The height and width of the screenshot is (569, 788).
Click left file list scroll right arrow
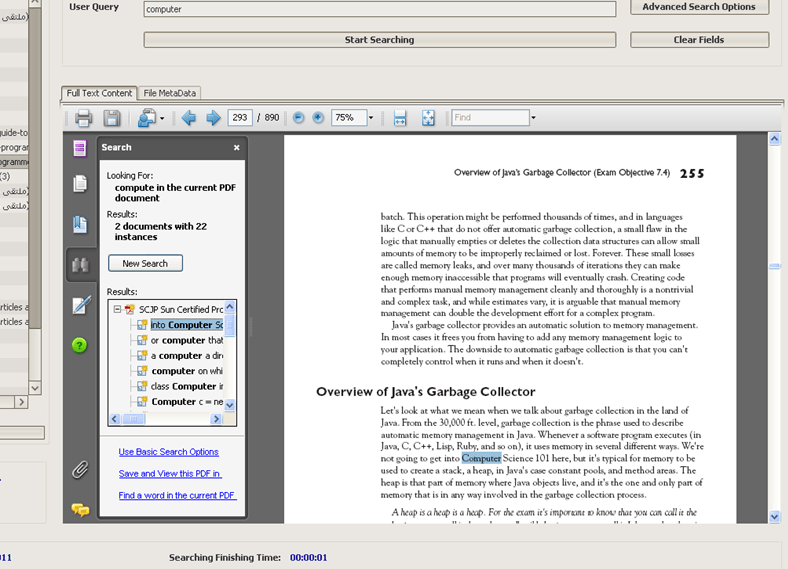point(21,402)
